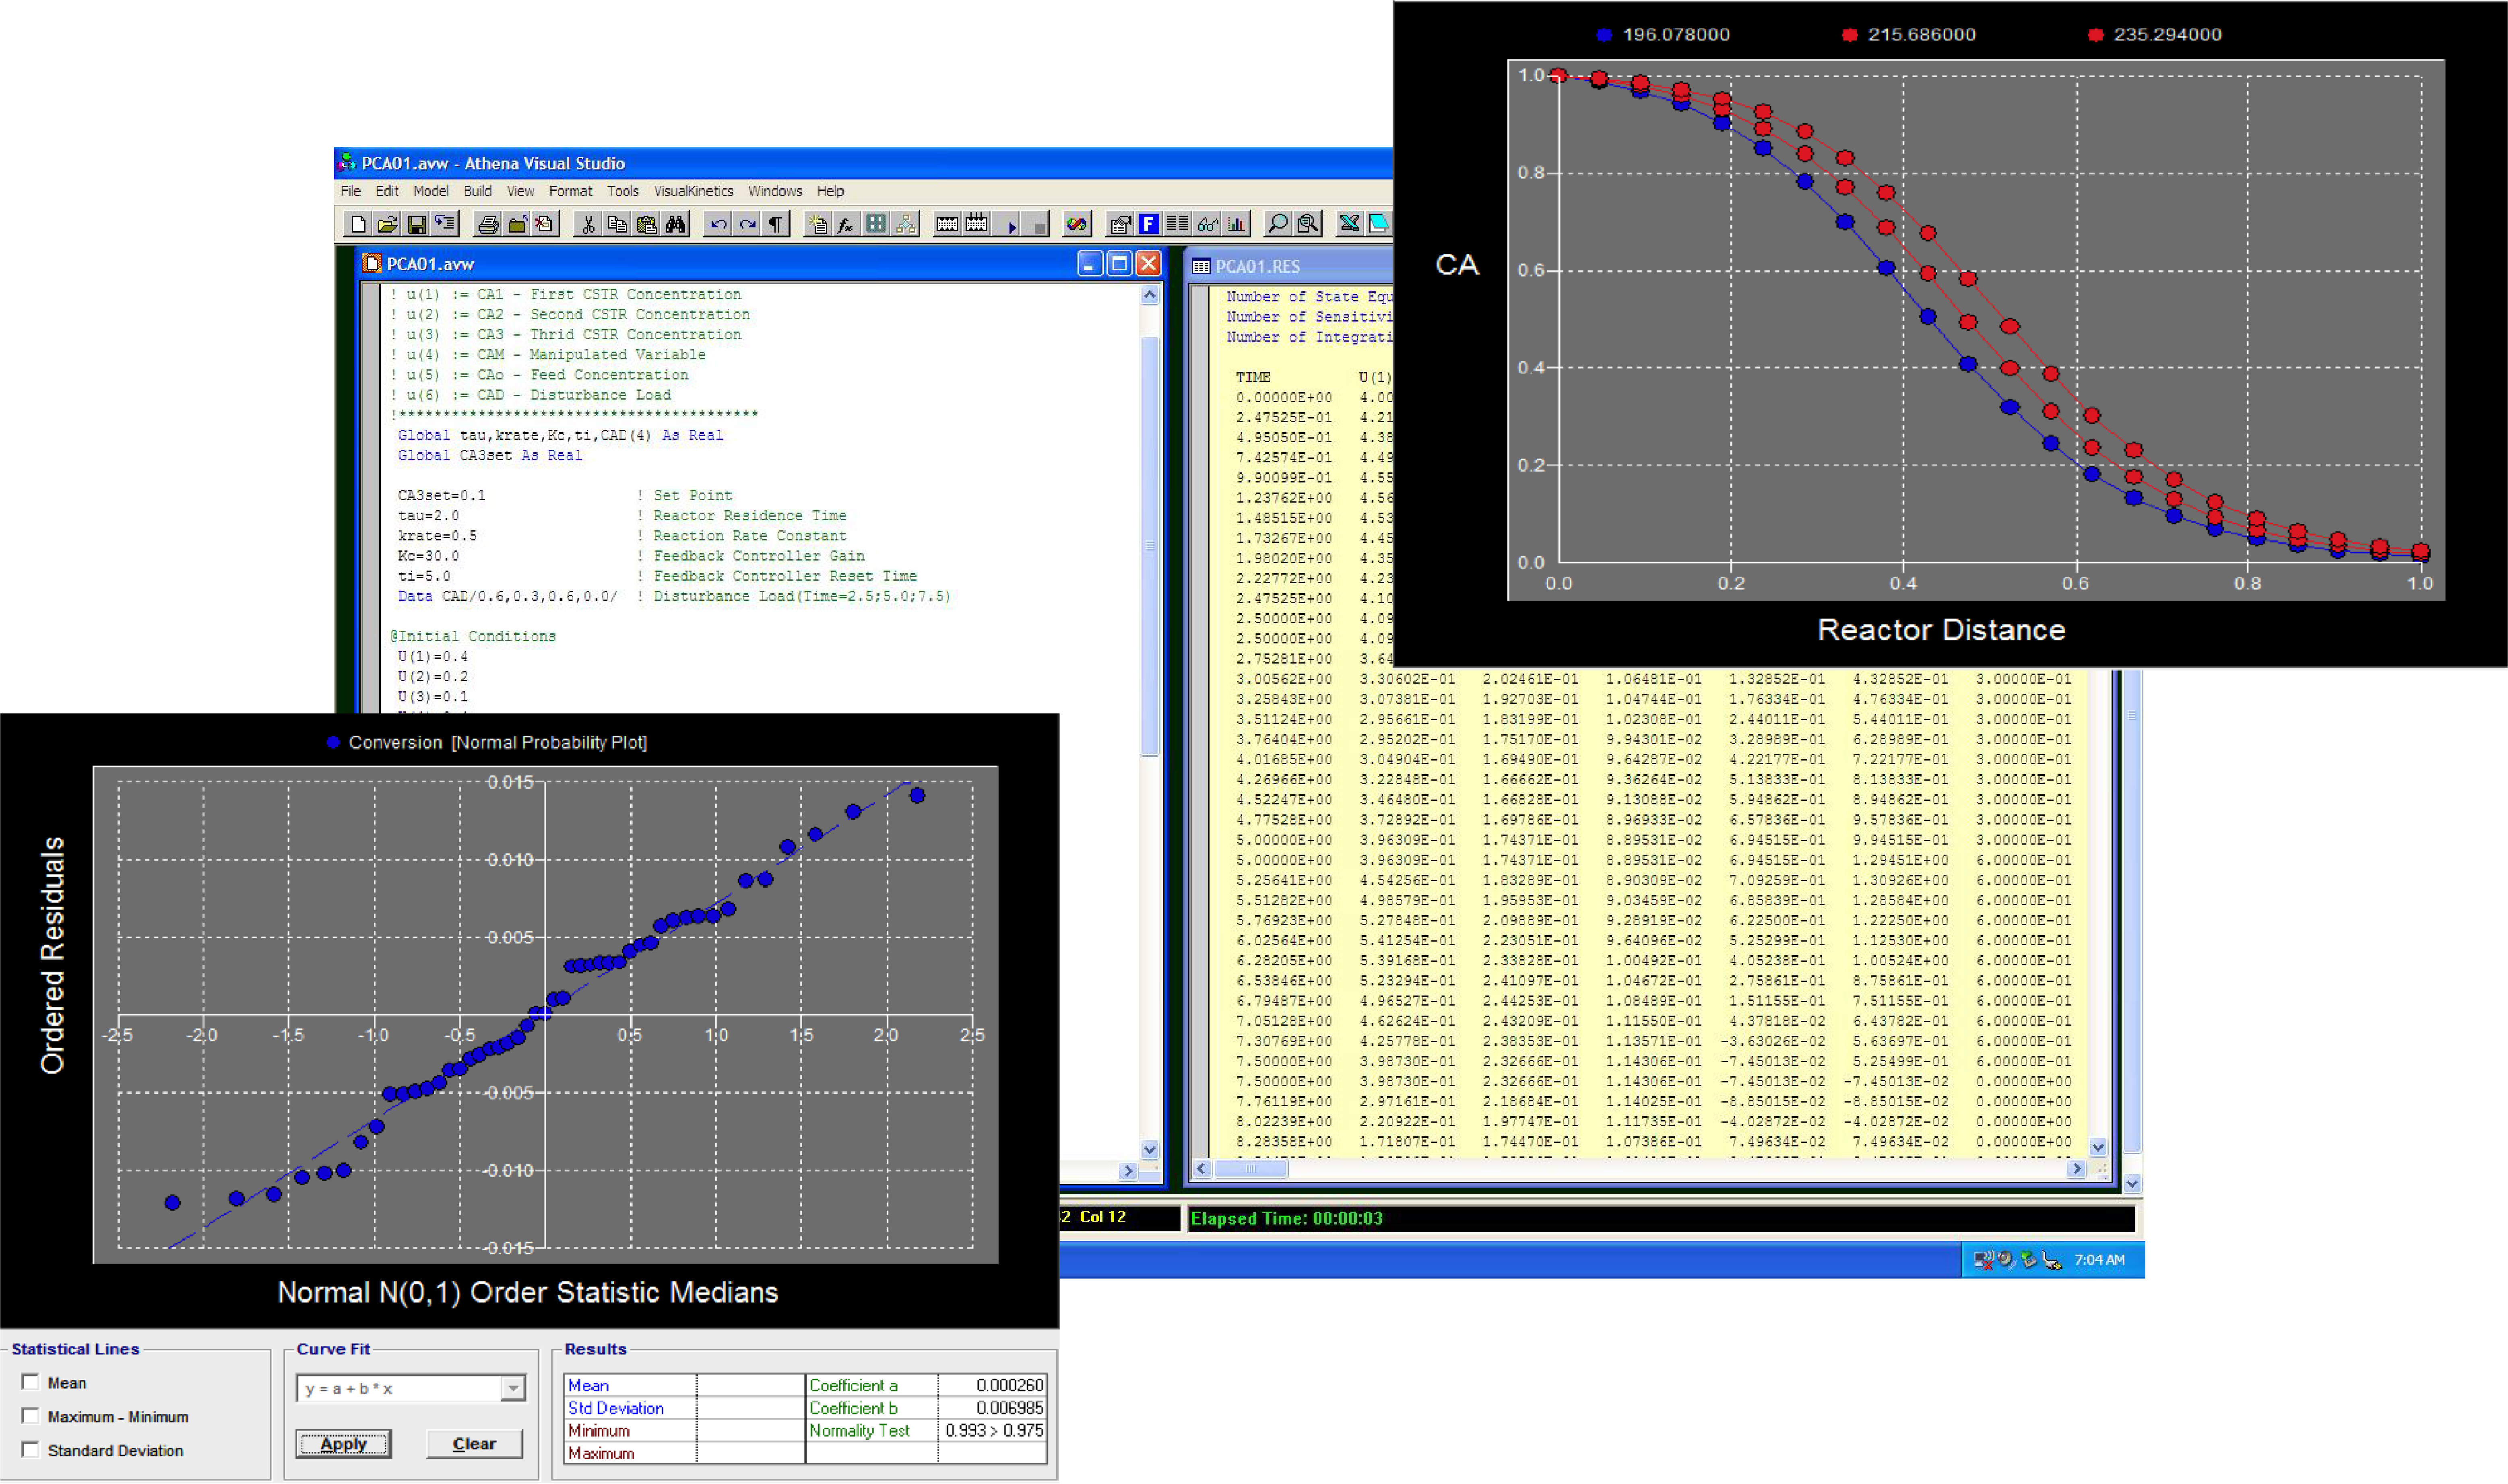Toggle the Maximum - Minimum checkbox
The height and width of the screenshot is (1484, 2508).
pos(30,1416)
